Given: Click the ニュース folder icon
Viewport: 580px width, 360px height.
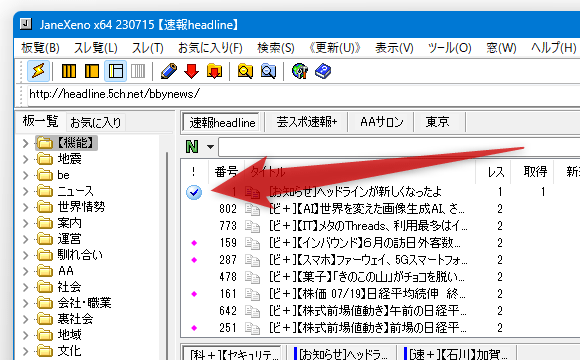Looking at the screenshot, I should point(45,191).
